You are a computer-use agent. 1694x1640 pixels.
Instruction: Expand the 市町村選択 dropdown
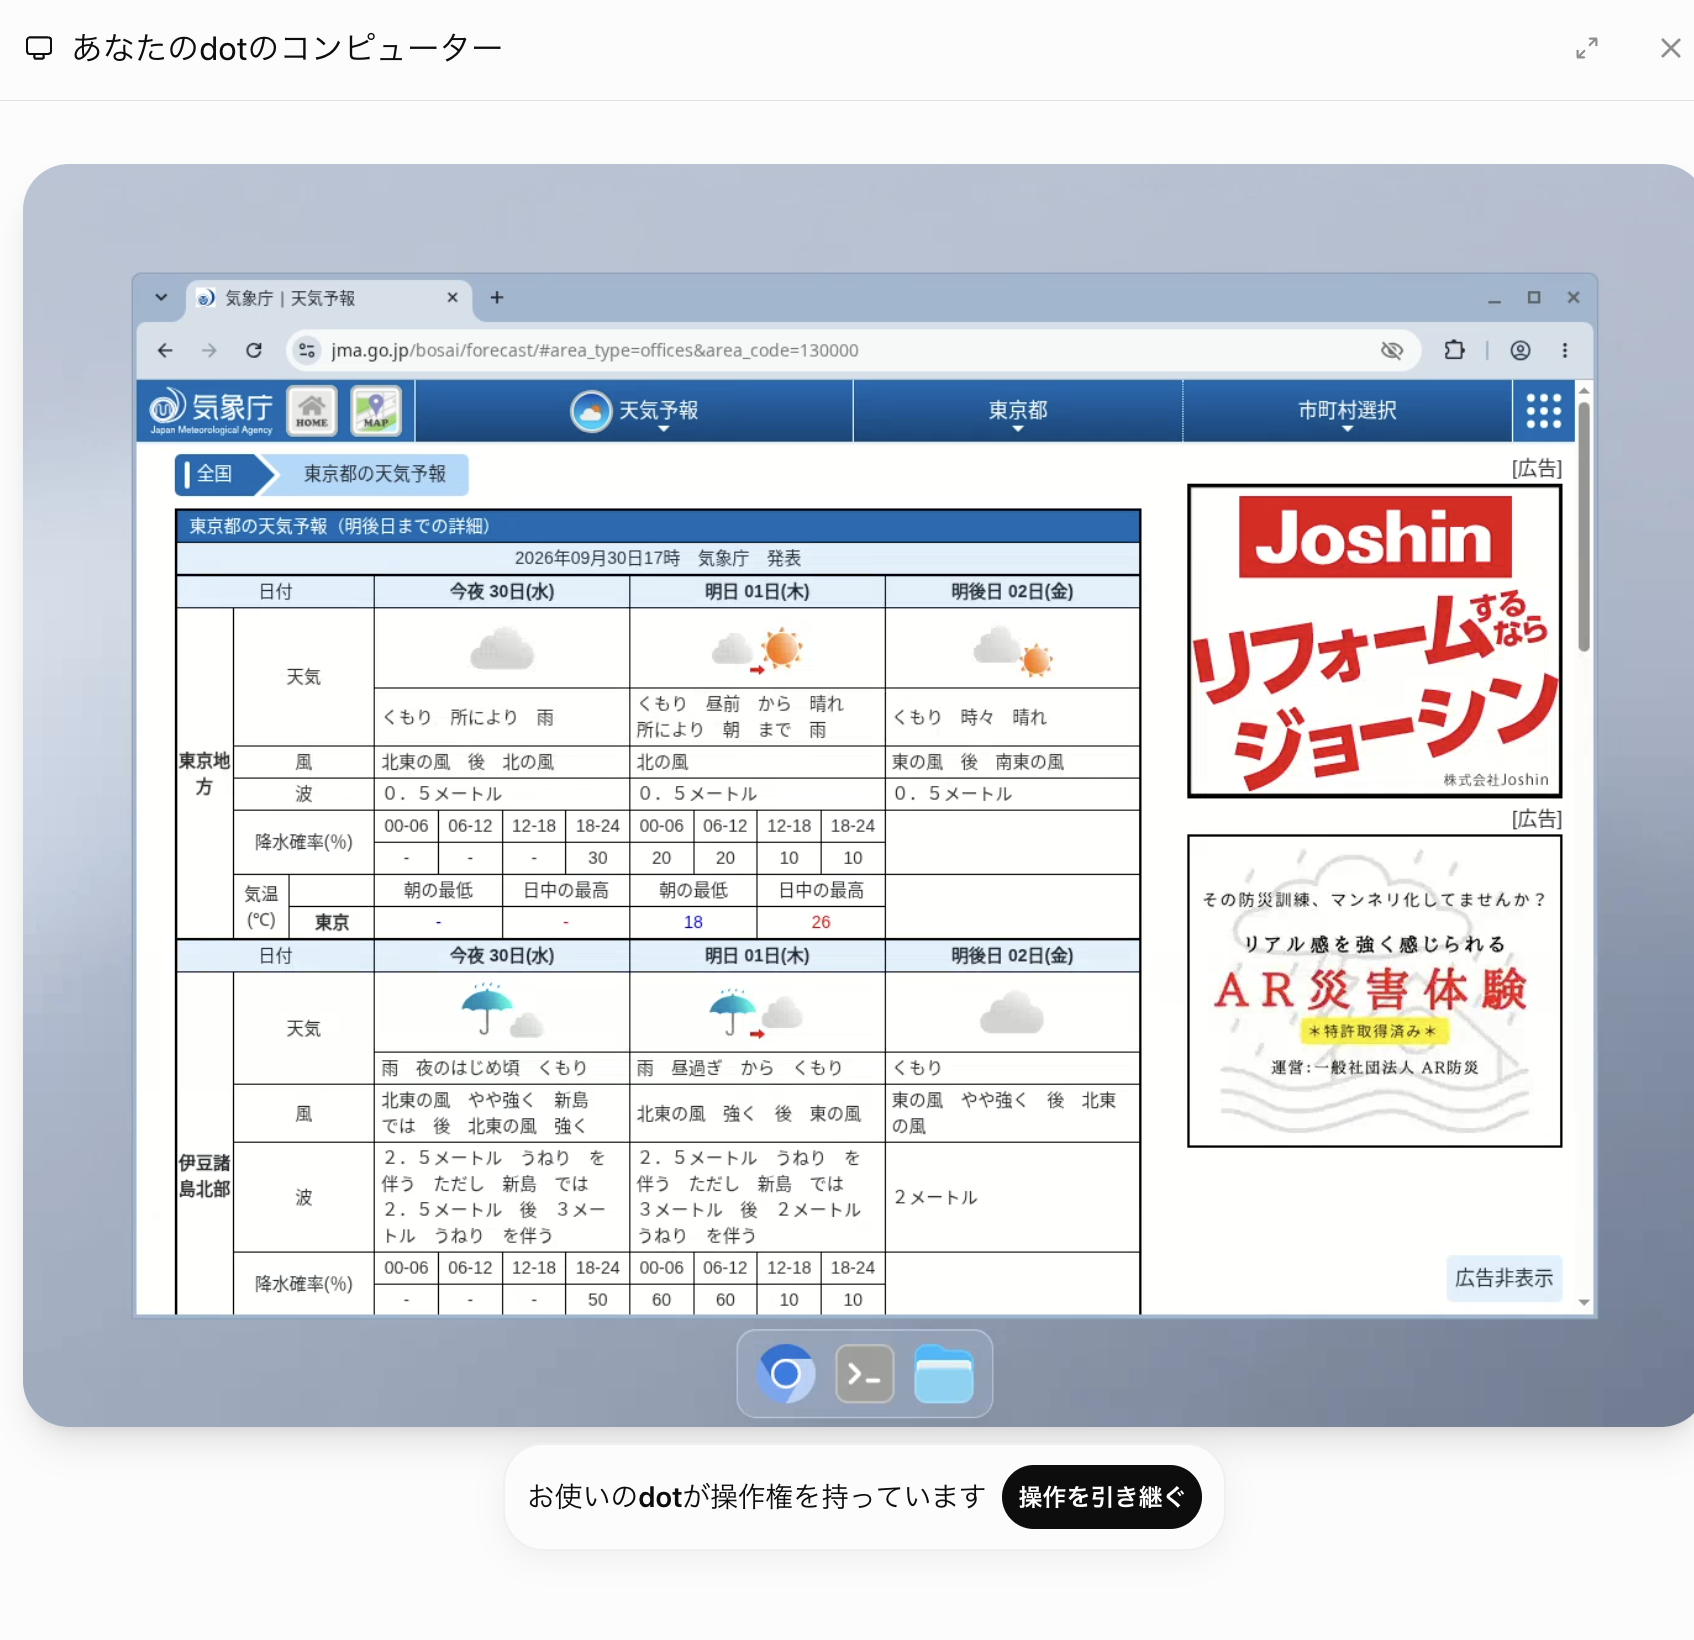click(x=1347, y=411)
